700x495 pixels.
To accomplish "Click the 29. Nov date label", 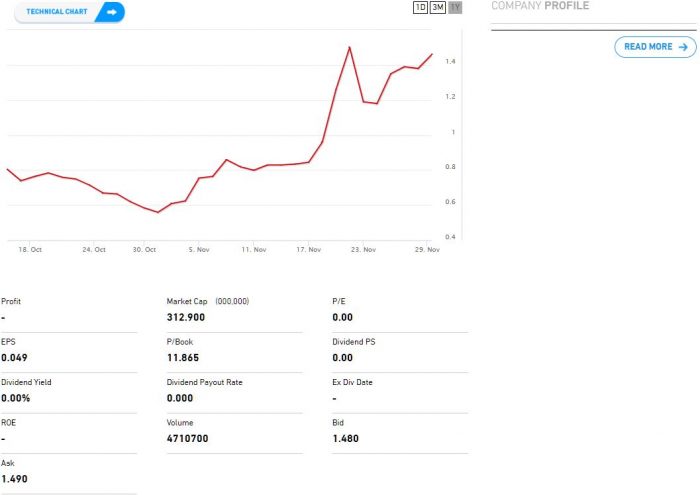I will (x=427, y=249).
